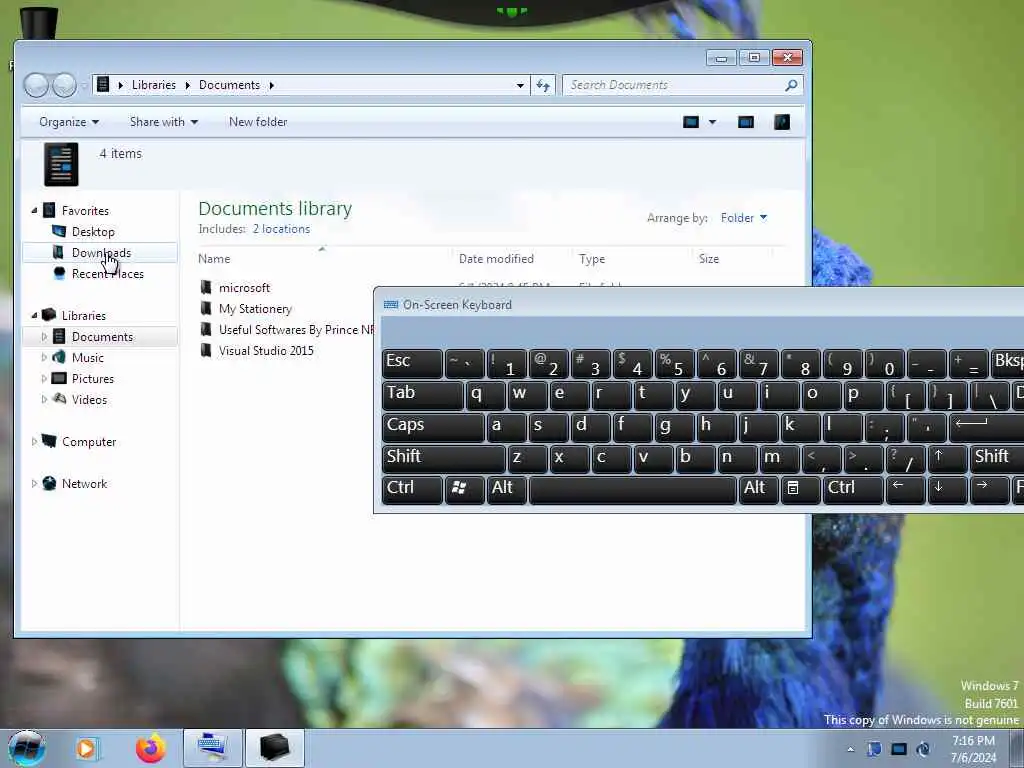Viewport: 1024px width, 768px height.
Task: Open media player from the taskbar
Action: click(87, 748)
